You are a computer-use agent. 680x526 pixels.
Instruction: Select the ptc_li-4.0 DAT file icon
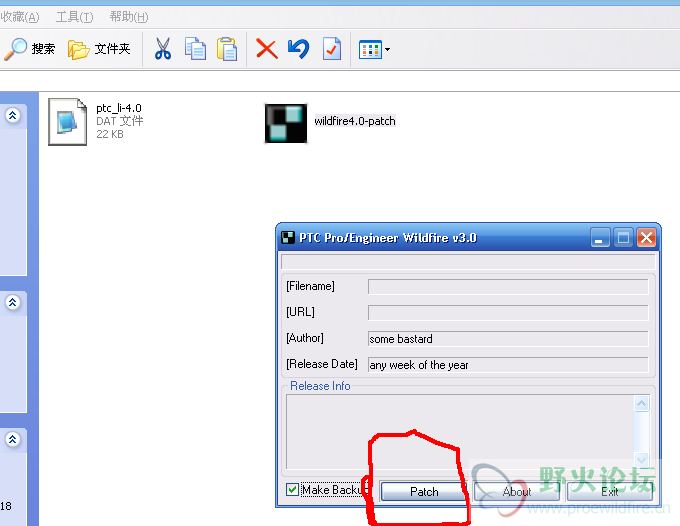(x=68, y=122)
